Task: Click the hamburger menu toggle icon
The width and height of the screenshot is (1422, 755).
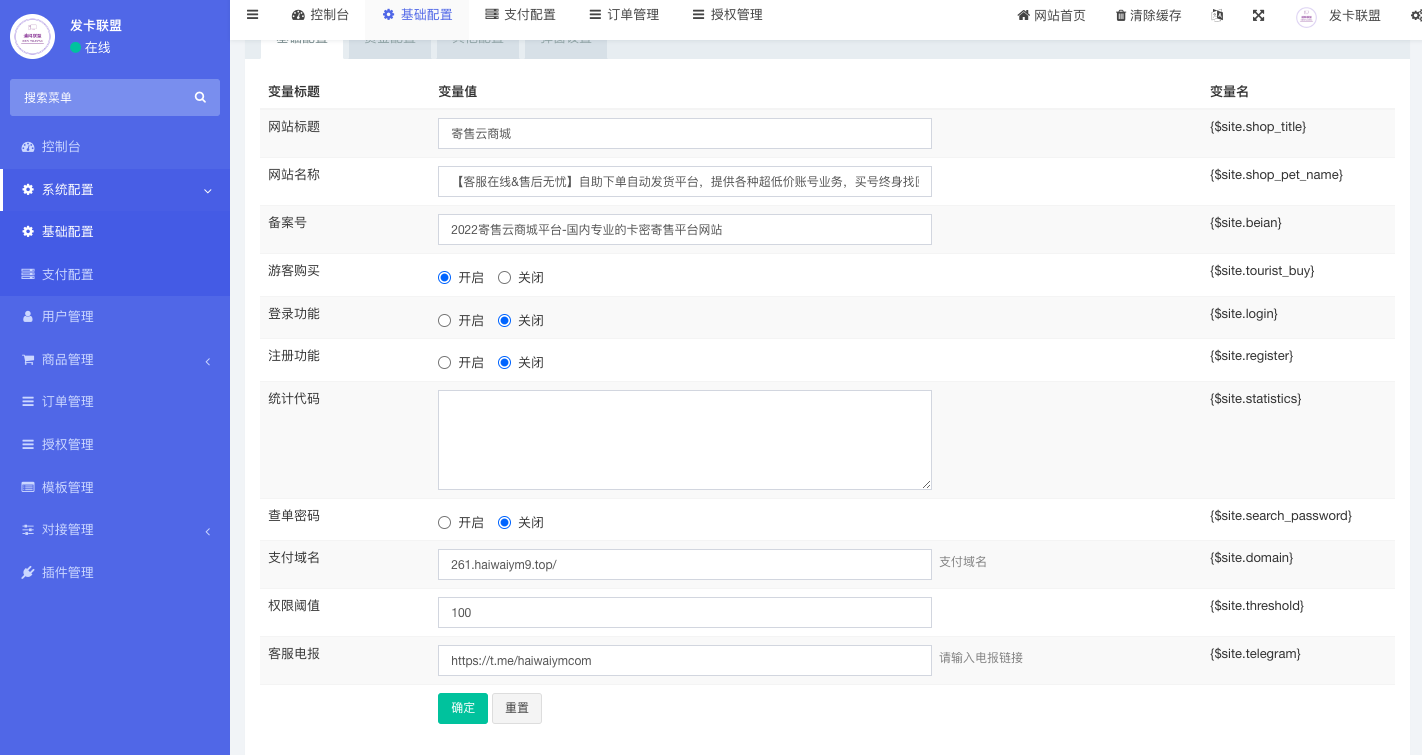Action: [252, 15]
